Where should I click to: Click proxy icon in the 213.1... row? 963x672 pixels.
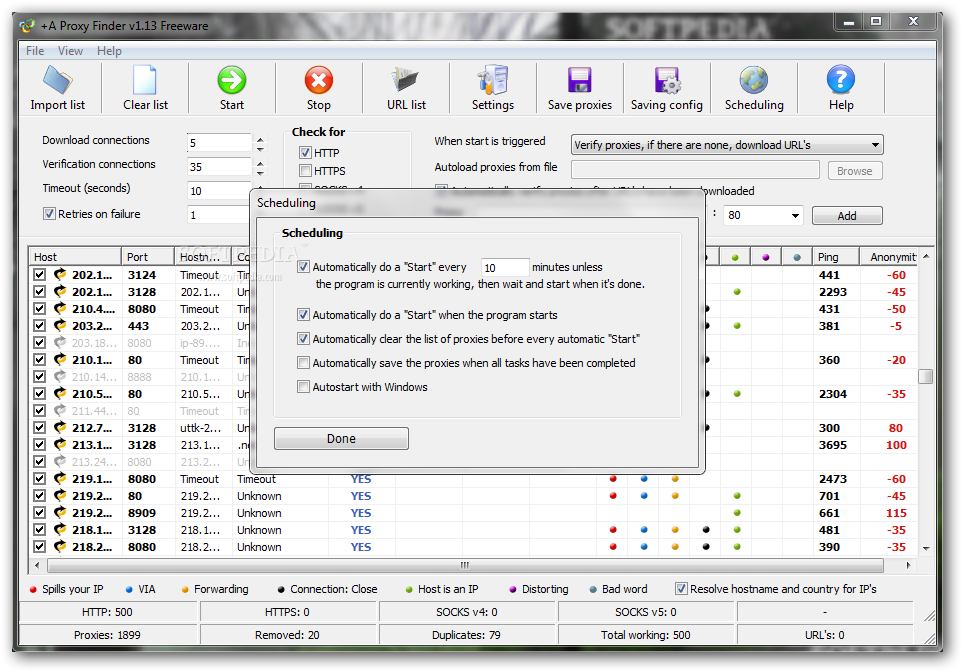tap(60, 445)
